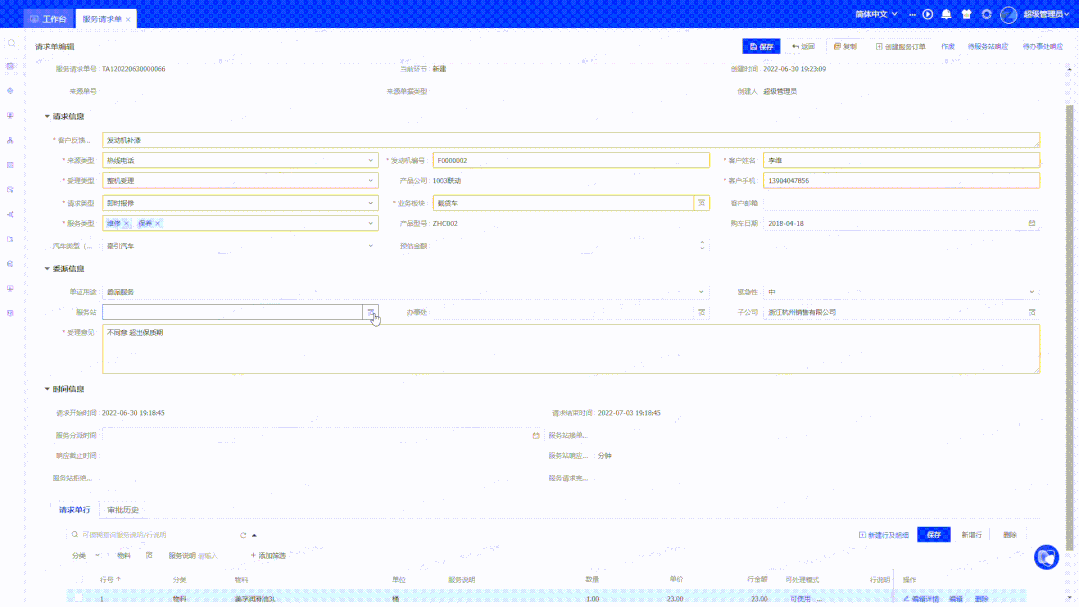Click the 预估金额 stepper arrows
Screen dimensions: 1079x607
point(702,245)
